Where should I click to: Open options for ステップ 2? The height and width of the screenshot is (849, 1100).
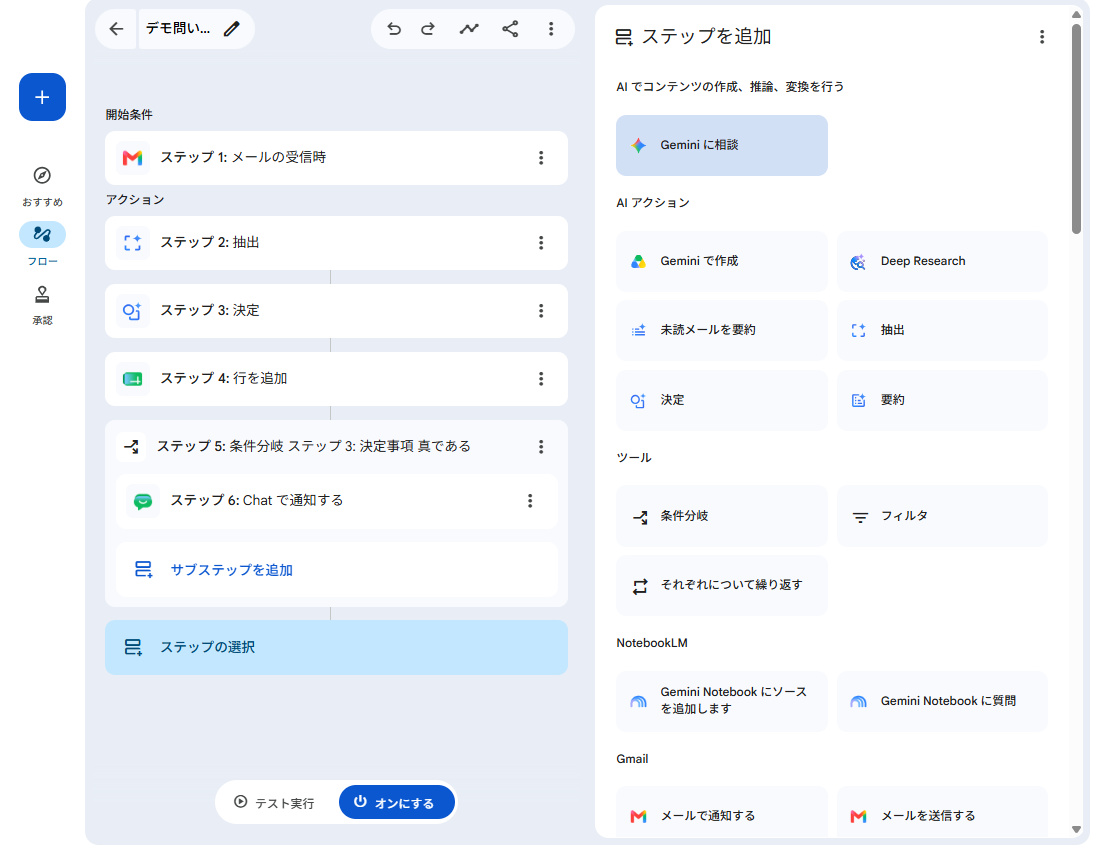click(541, 243)
